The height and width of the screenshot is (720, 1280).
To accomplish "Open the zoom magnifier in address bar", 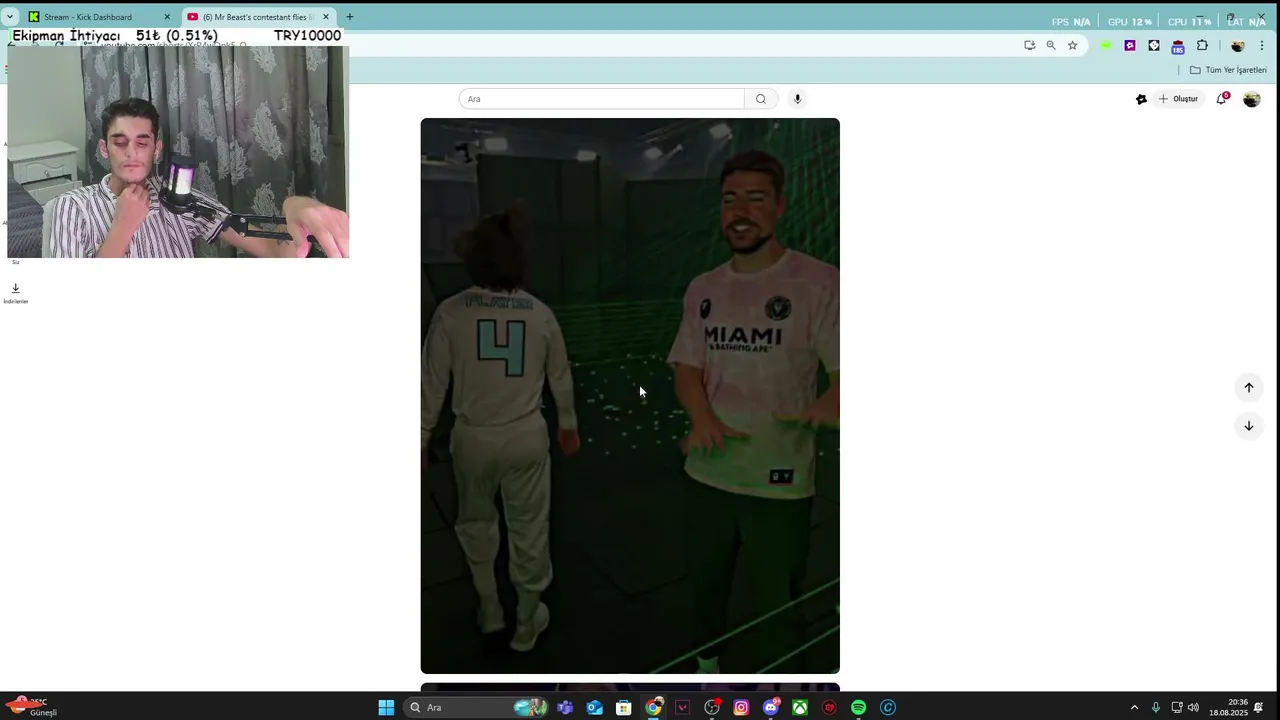I will point(1051,45).
